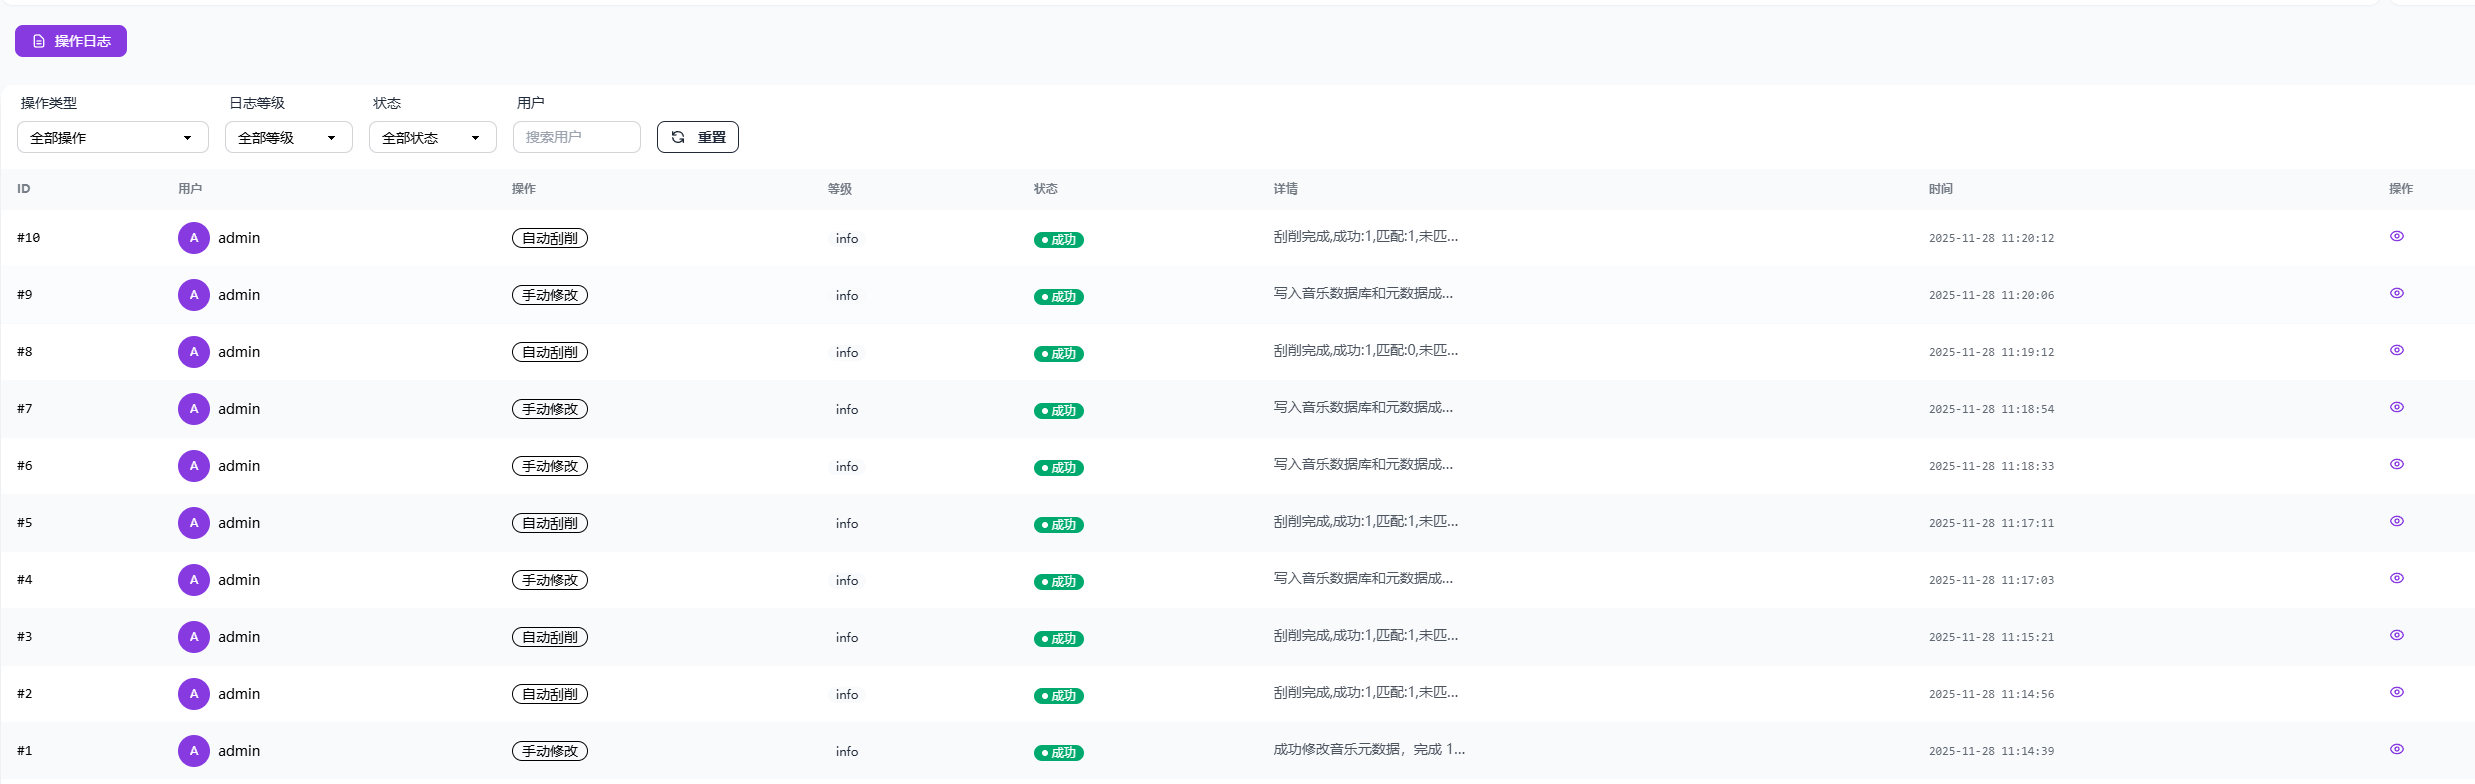Click the ID column header
2475x784 pixels.
coord(24,189)
